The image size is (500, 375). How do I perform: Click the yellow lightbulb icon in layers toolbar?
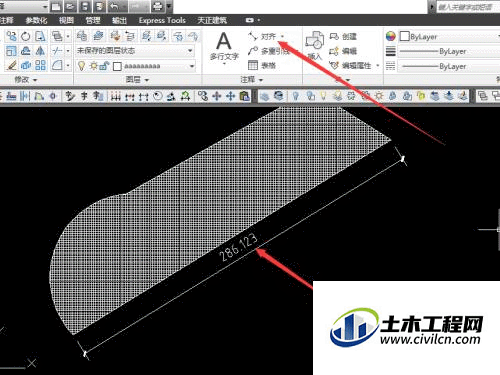tap(323, 96)
